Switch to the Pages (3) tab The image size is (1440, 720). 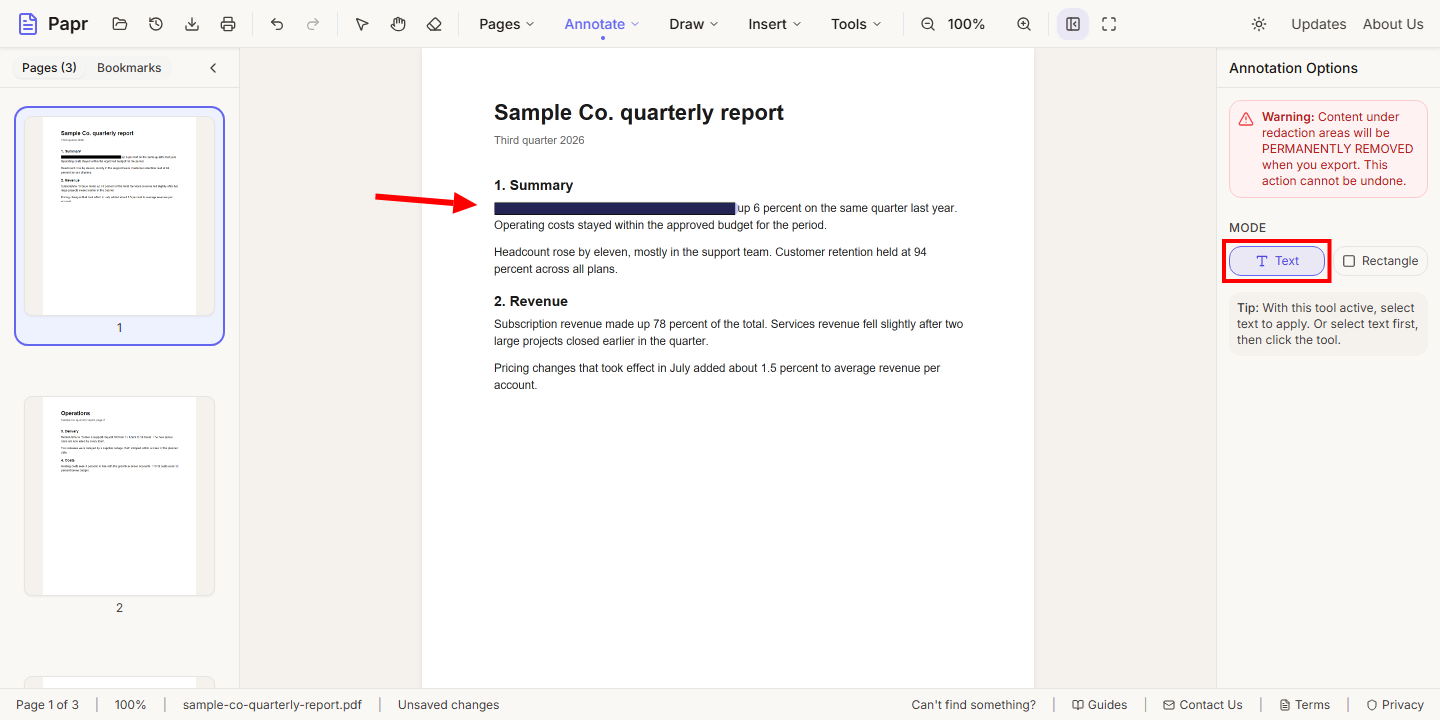coord(49,68)
